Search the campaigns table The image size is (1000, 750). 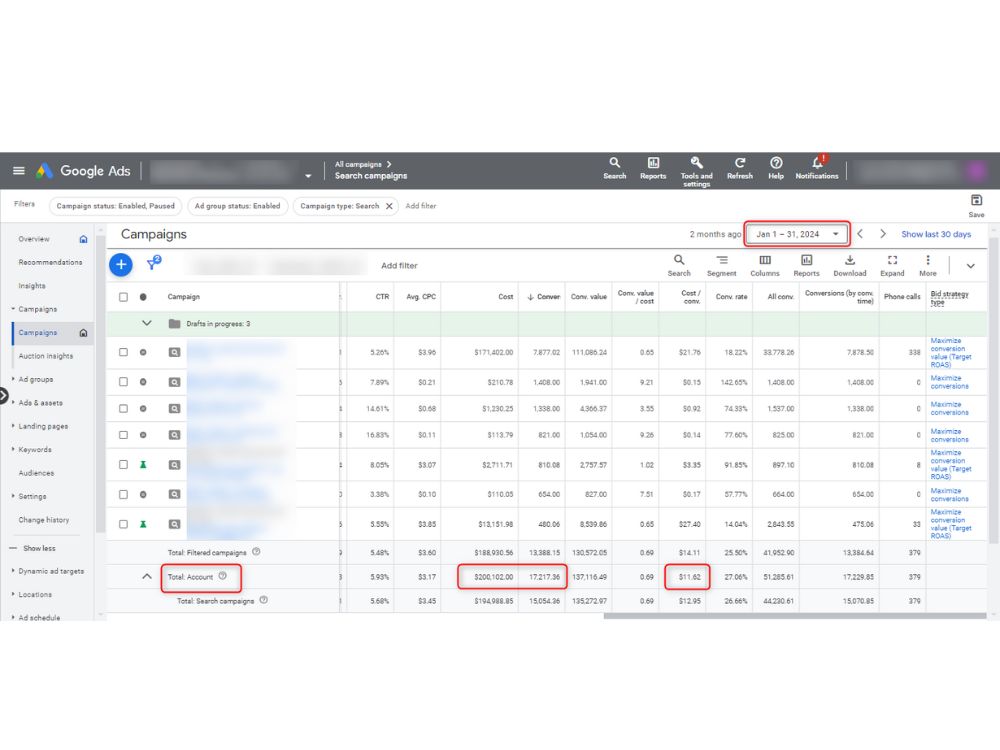[679, 265]
